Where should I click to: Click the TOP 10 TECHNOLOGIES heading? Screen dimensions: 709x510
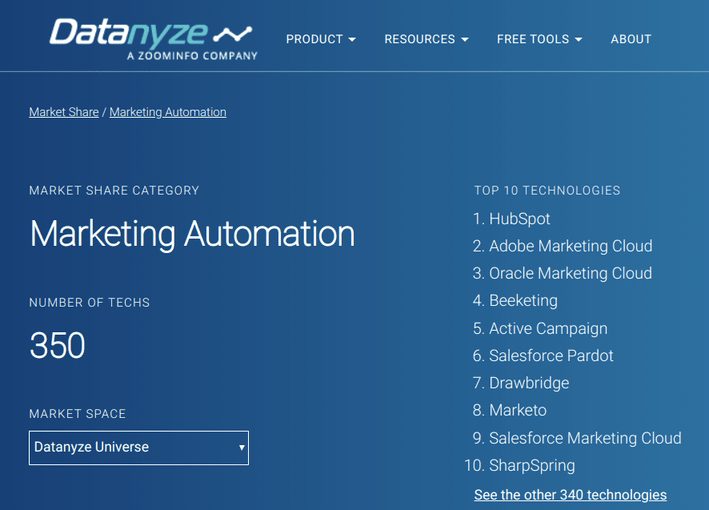(x=547, y=190)
